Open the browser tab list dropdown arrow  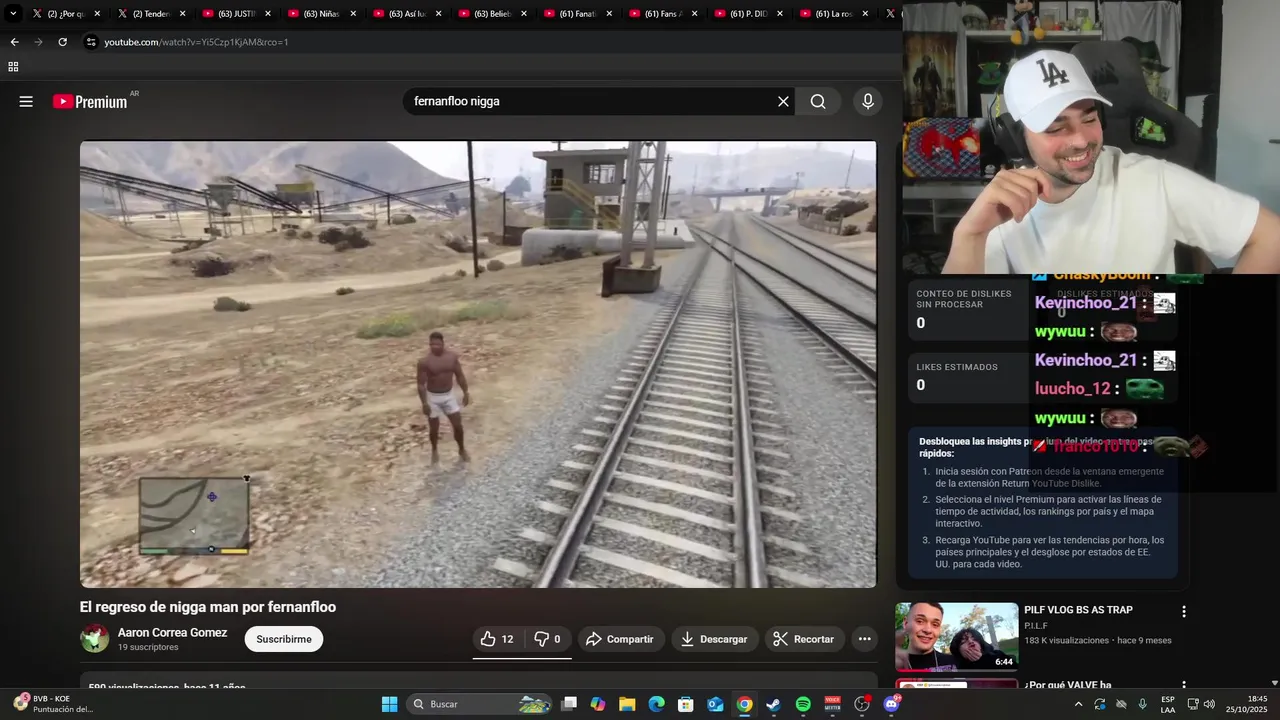click(x=13, y=14)
